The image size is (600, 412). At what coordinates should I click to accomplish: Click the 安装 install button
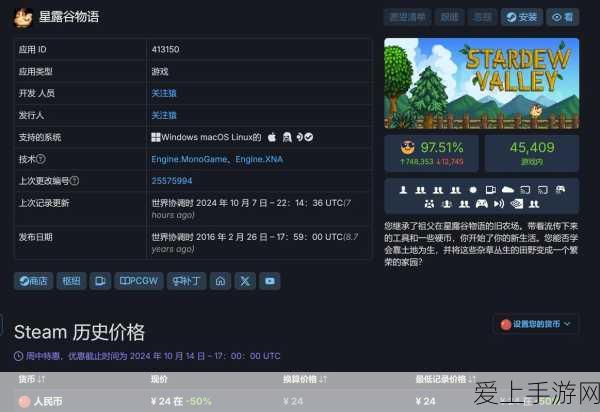[x=522, y=17]
